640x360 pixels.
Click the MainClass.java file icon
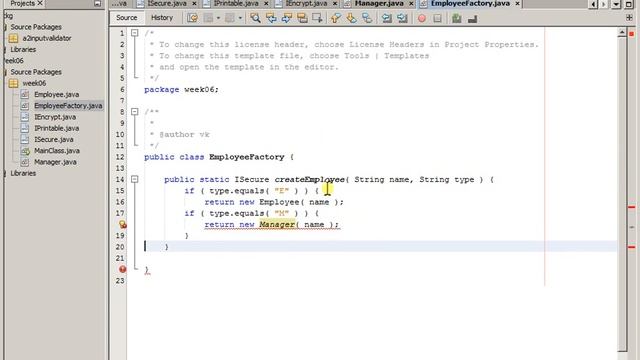(25, 151)
